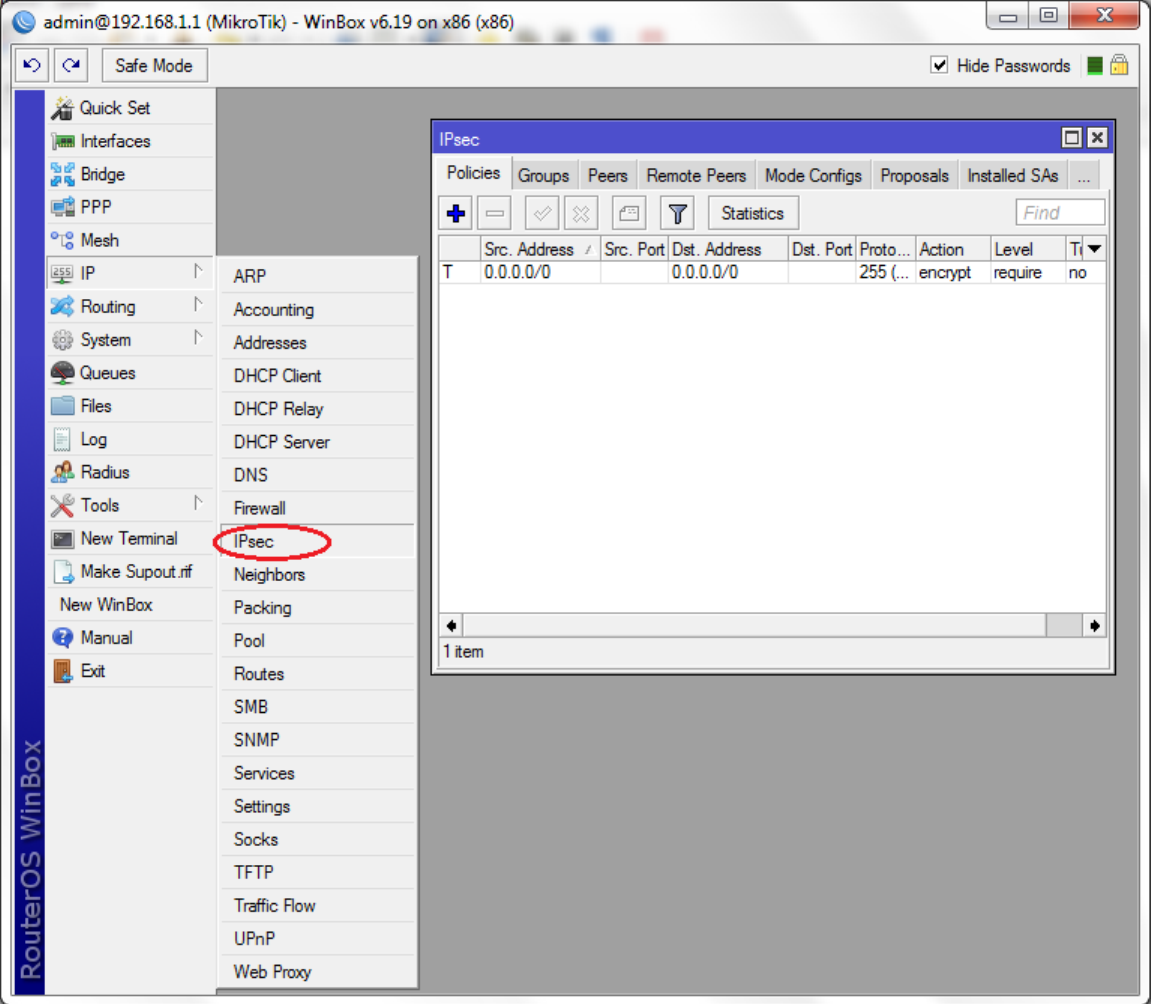Click the Undo arrow icon
The width and height of the screenshot is (1151, 1004).
pos(32,65)
